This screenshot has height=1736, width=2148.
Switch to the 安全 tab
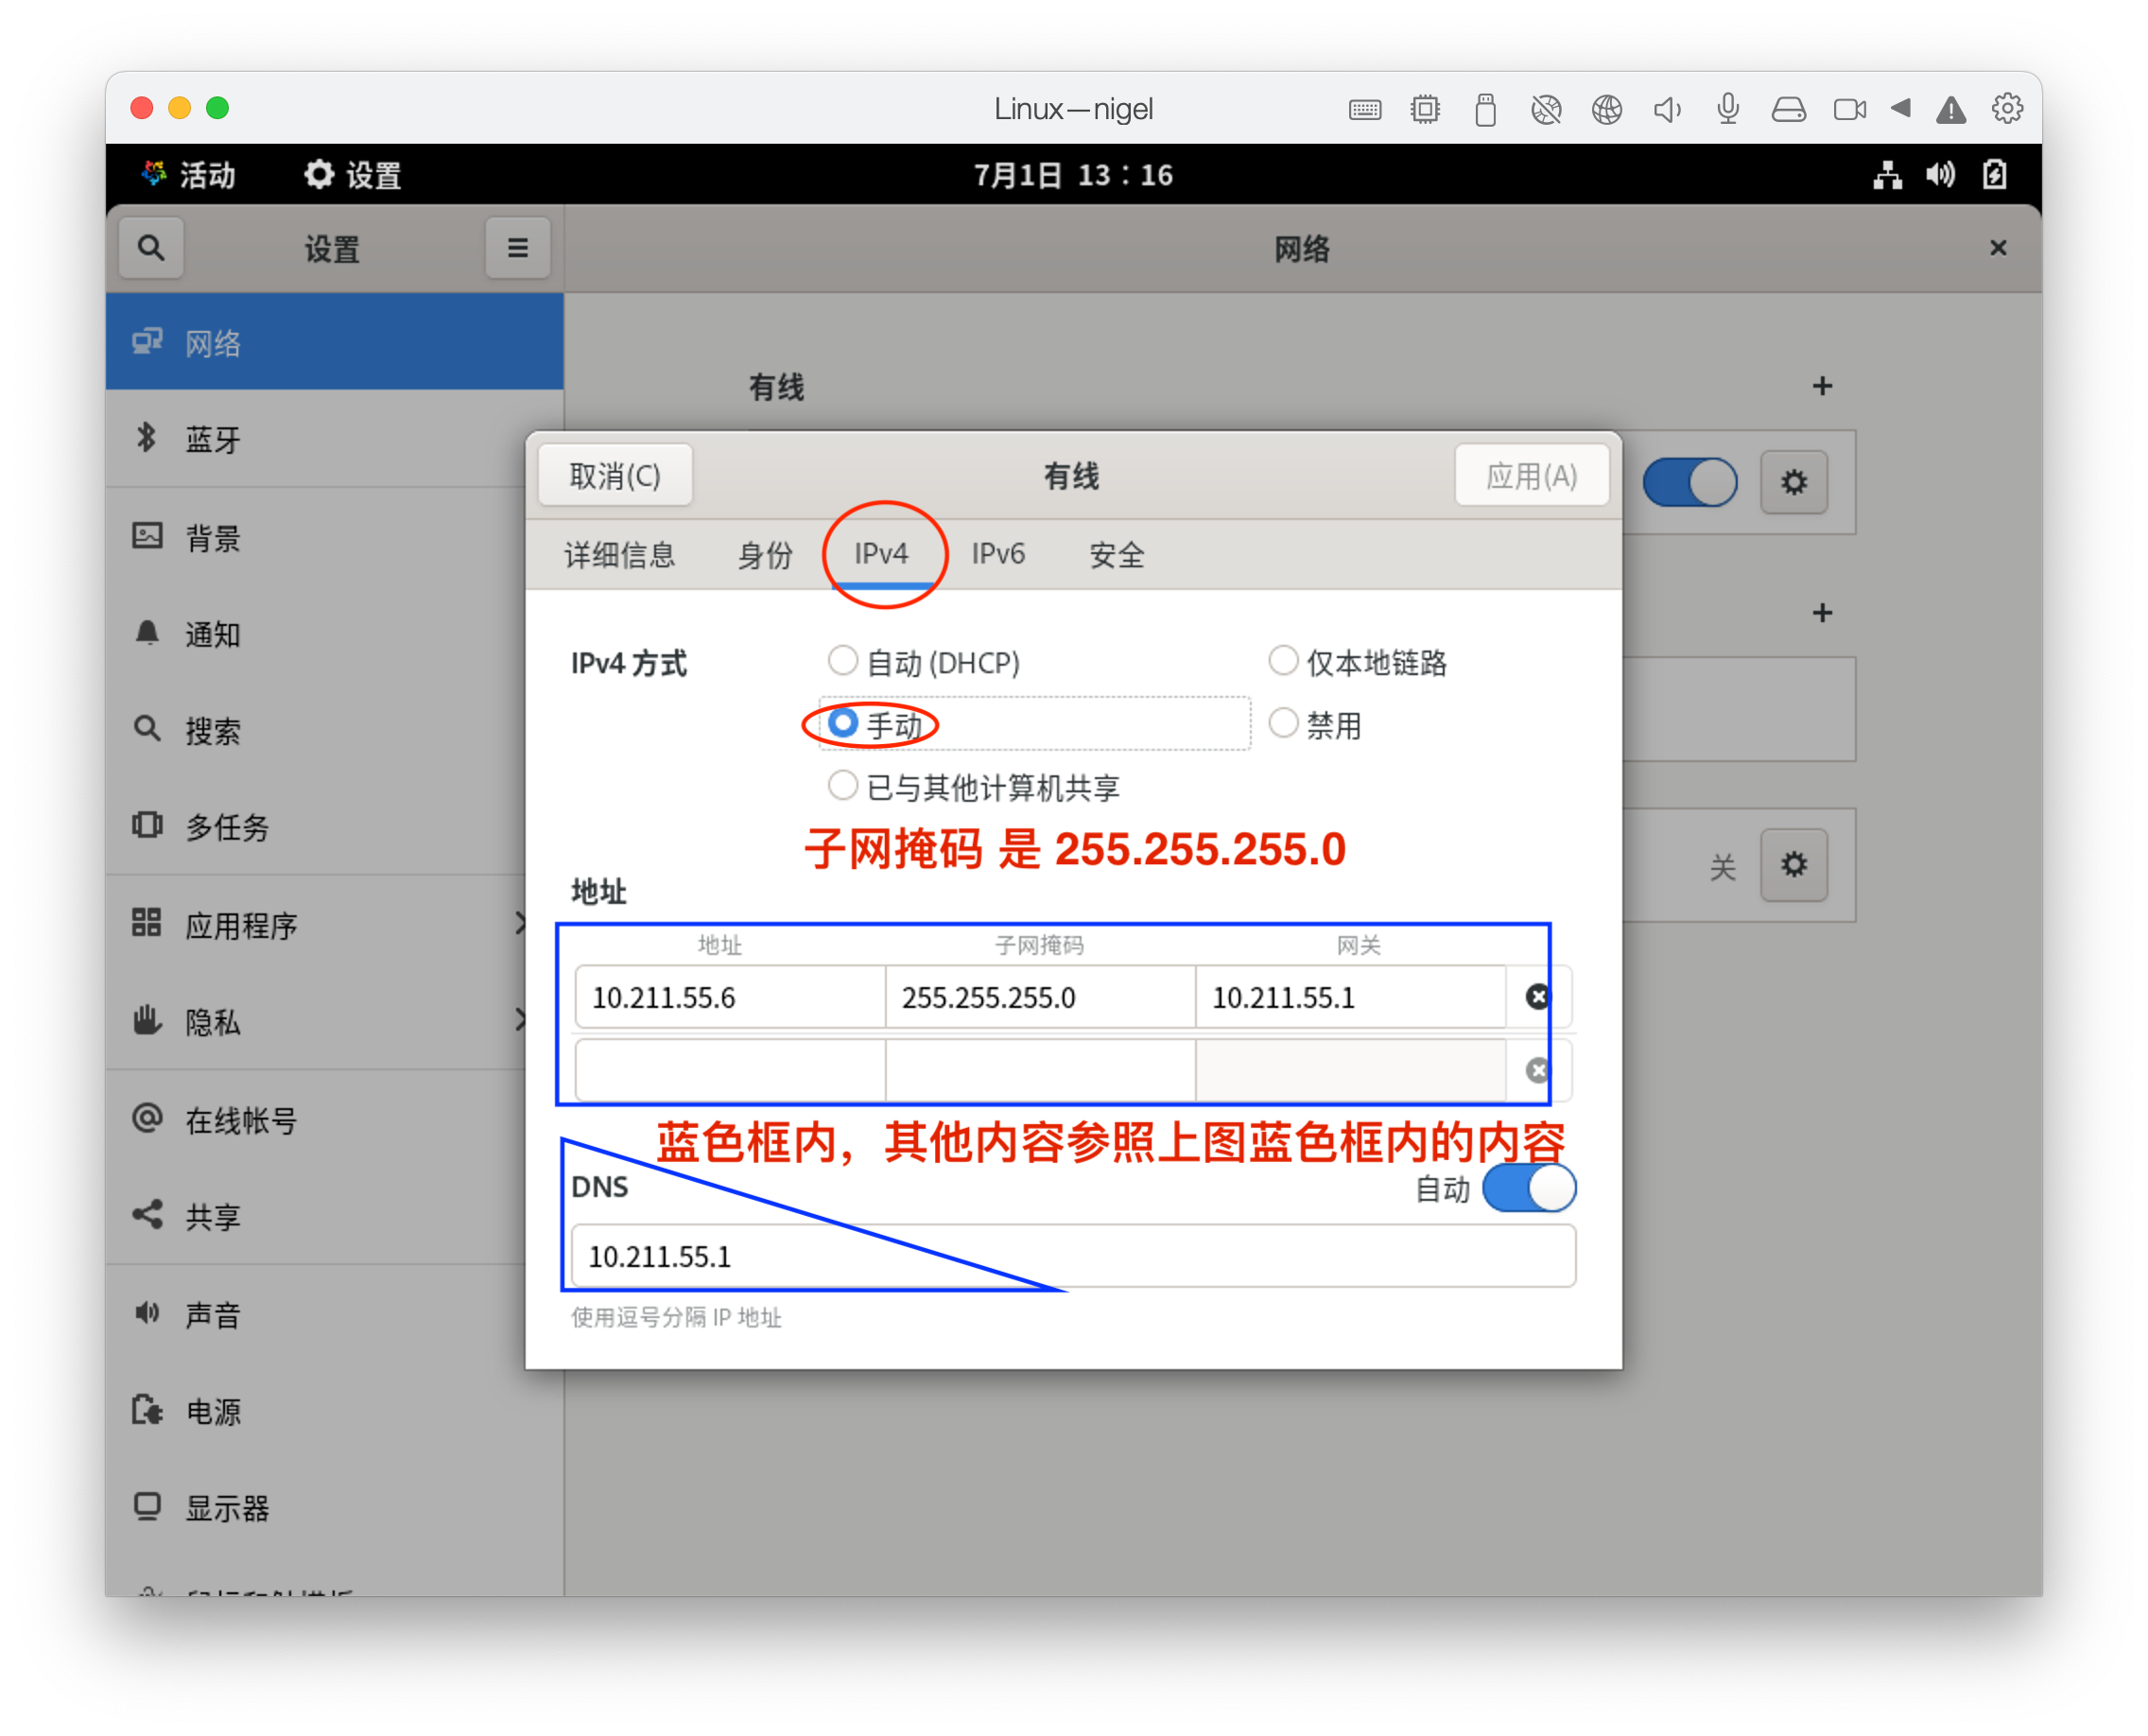(x=1116, y=554)
